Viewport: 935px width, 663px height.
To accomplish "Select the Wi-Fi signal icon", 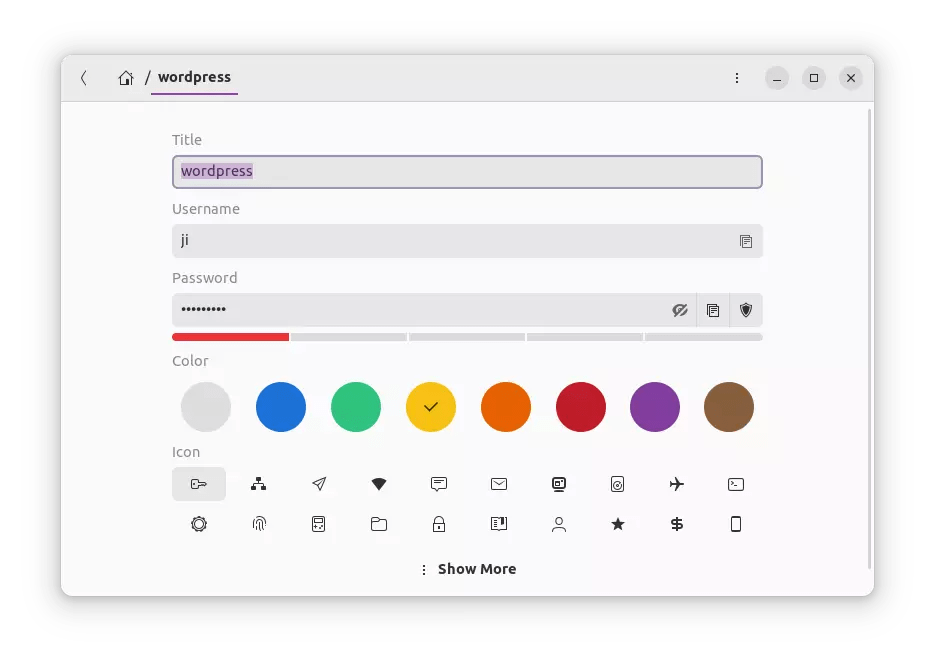I will (x=379, y=484).
